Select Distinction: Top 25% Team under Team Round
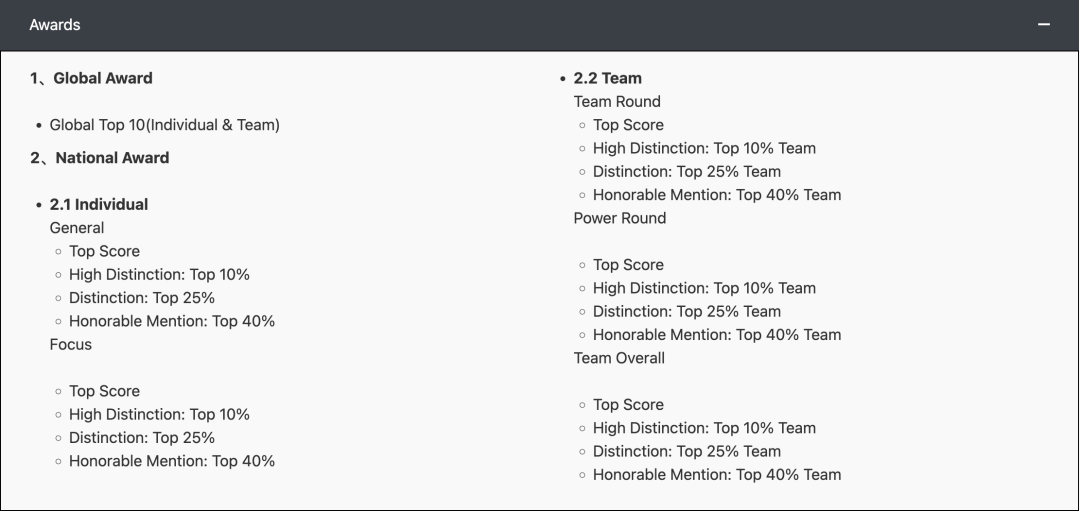Viewport: 1080px width, 511px height. tap(687, 171)
